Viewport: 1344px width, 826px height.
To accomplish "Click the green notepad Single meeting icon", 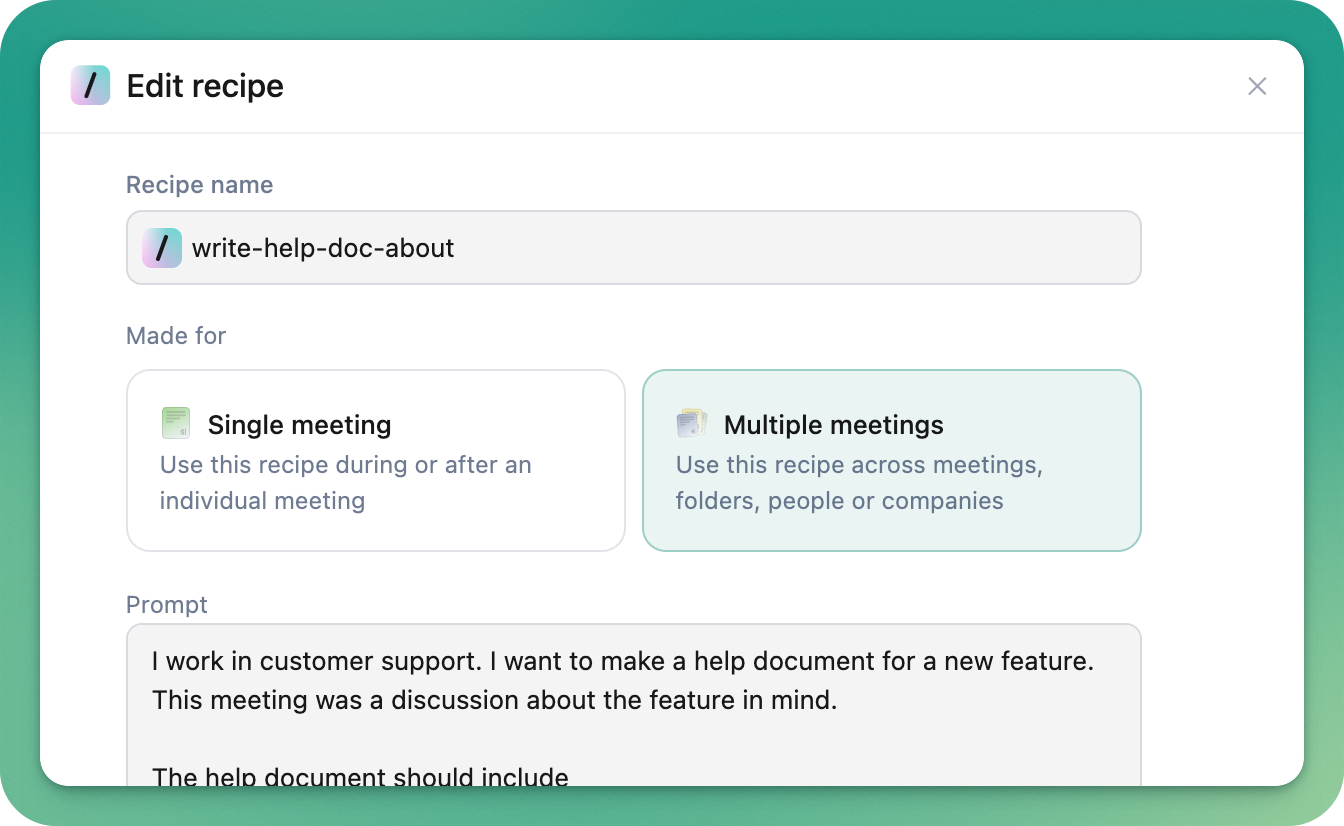I will coord(176,423).
